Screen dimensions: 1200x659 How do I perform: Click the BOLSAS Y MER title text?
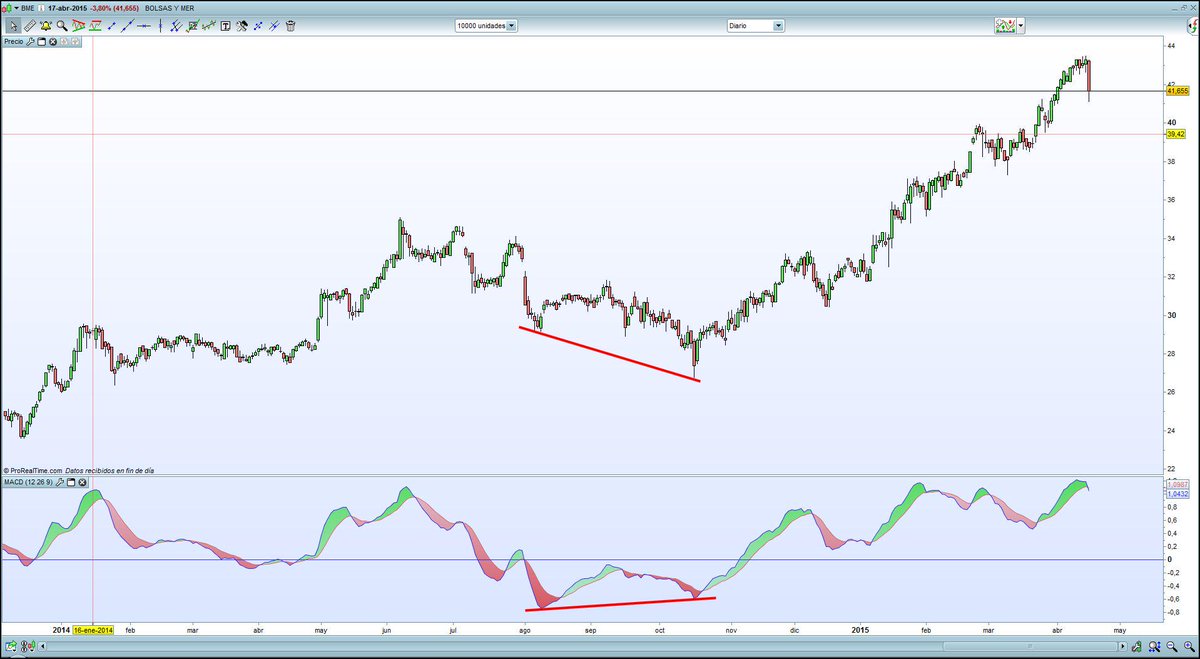pos(170,6)
